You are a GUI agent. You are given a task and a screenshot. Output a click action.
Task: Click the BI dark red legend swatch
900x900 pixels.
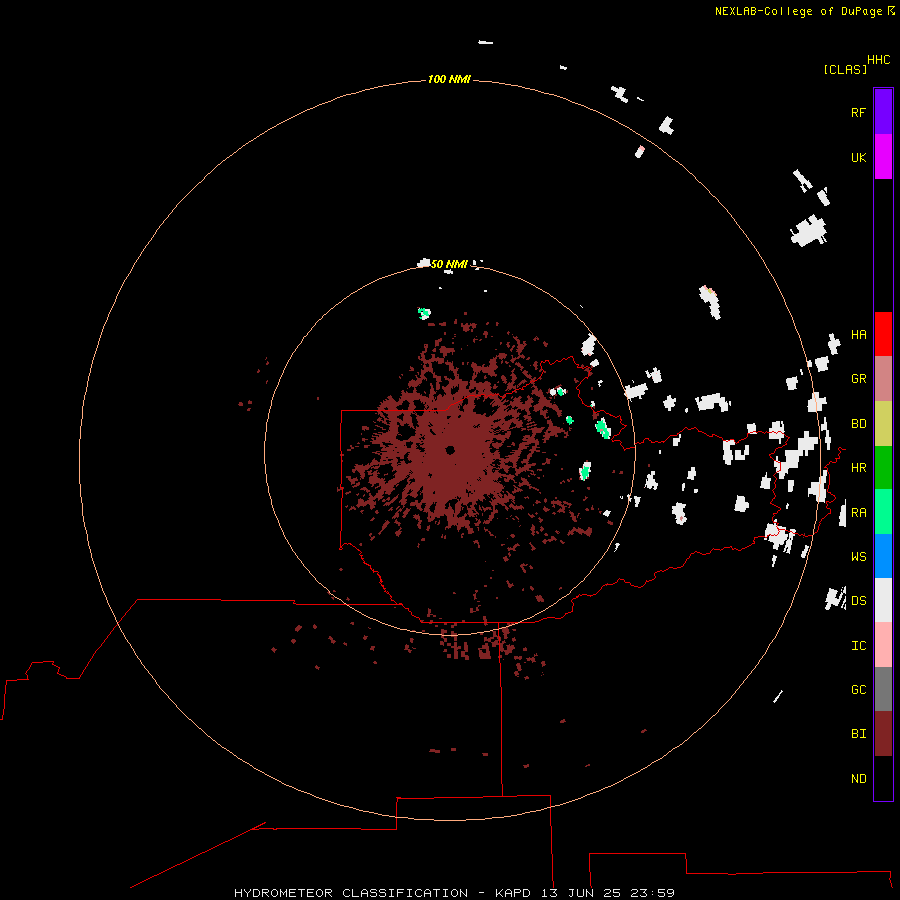(x=883, y=734)
